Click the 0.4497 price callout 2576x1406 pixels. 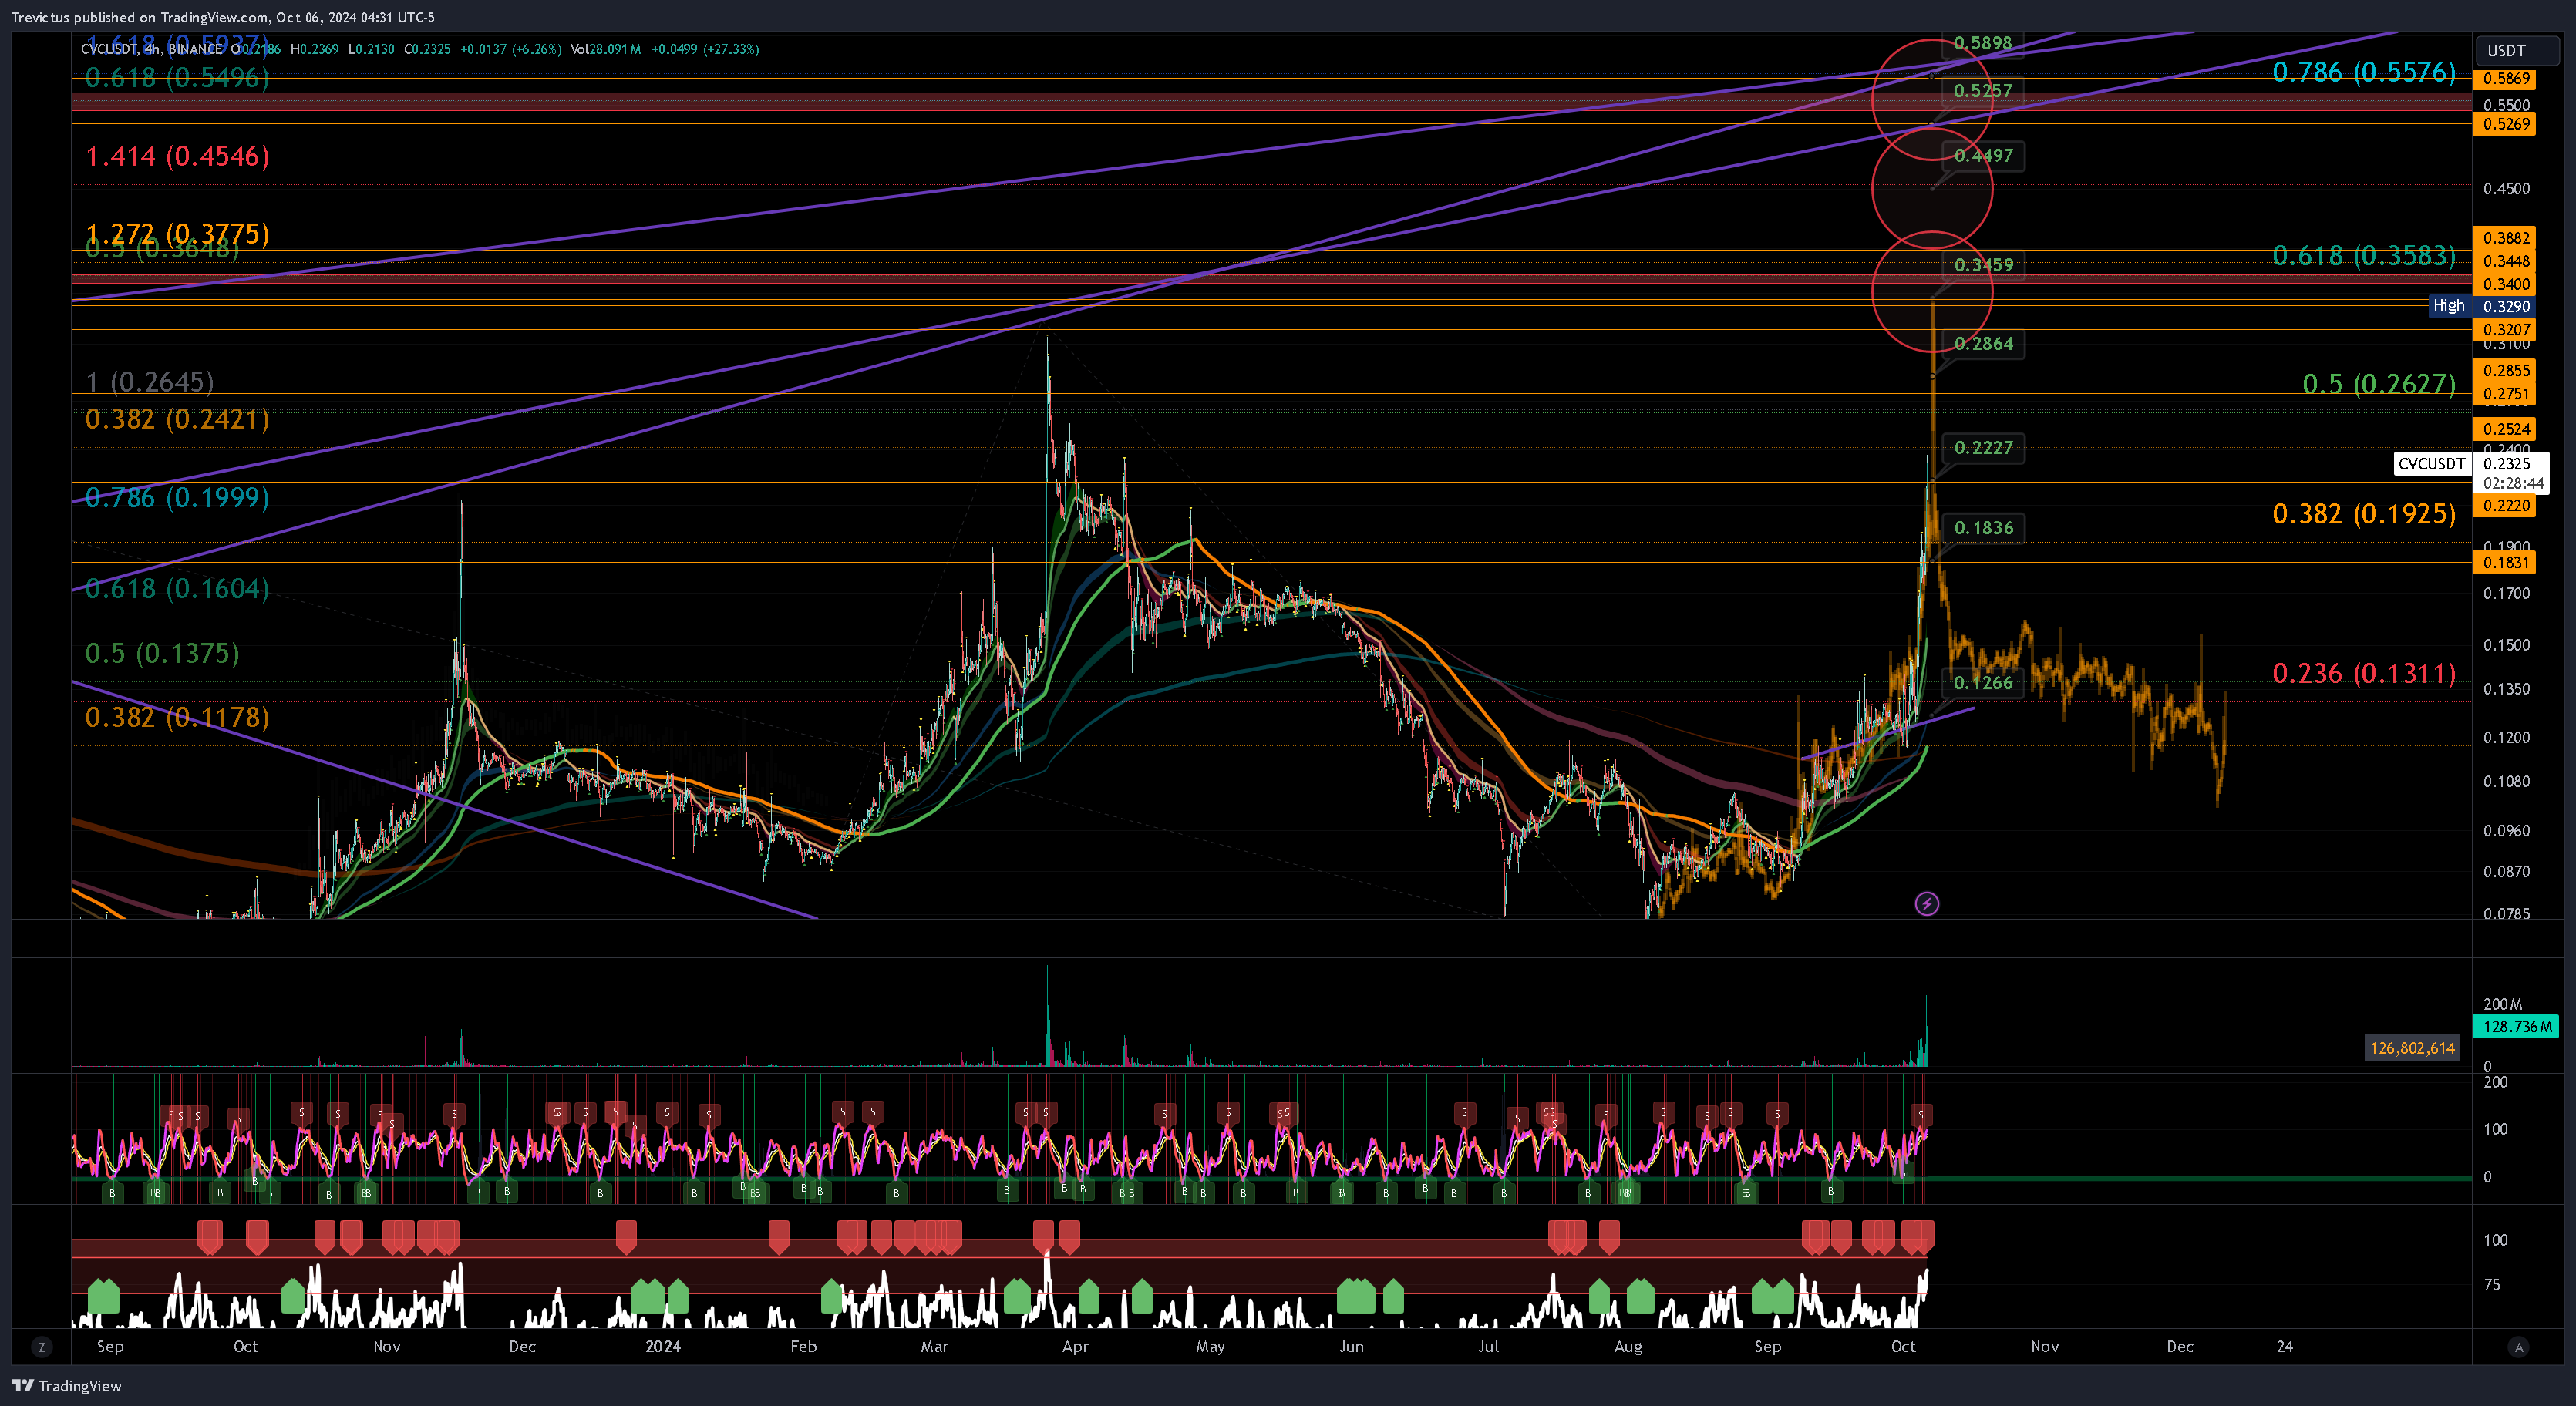[1983, 156]
